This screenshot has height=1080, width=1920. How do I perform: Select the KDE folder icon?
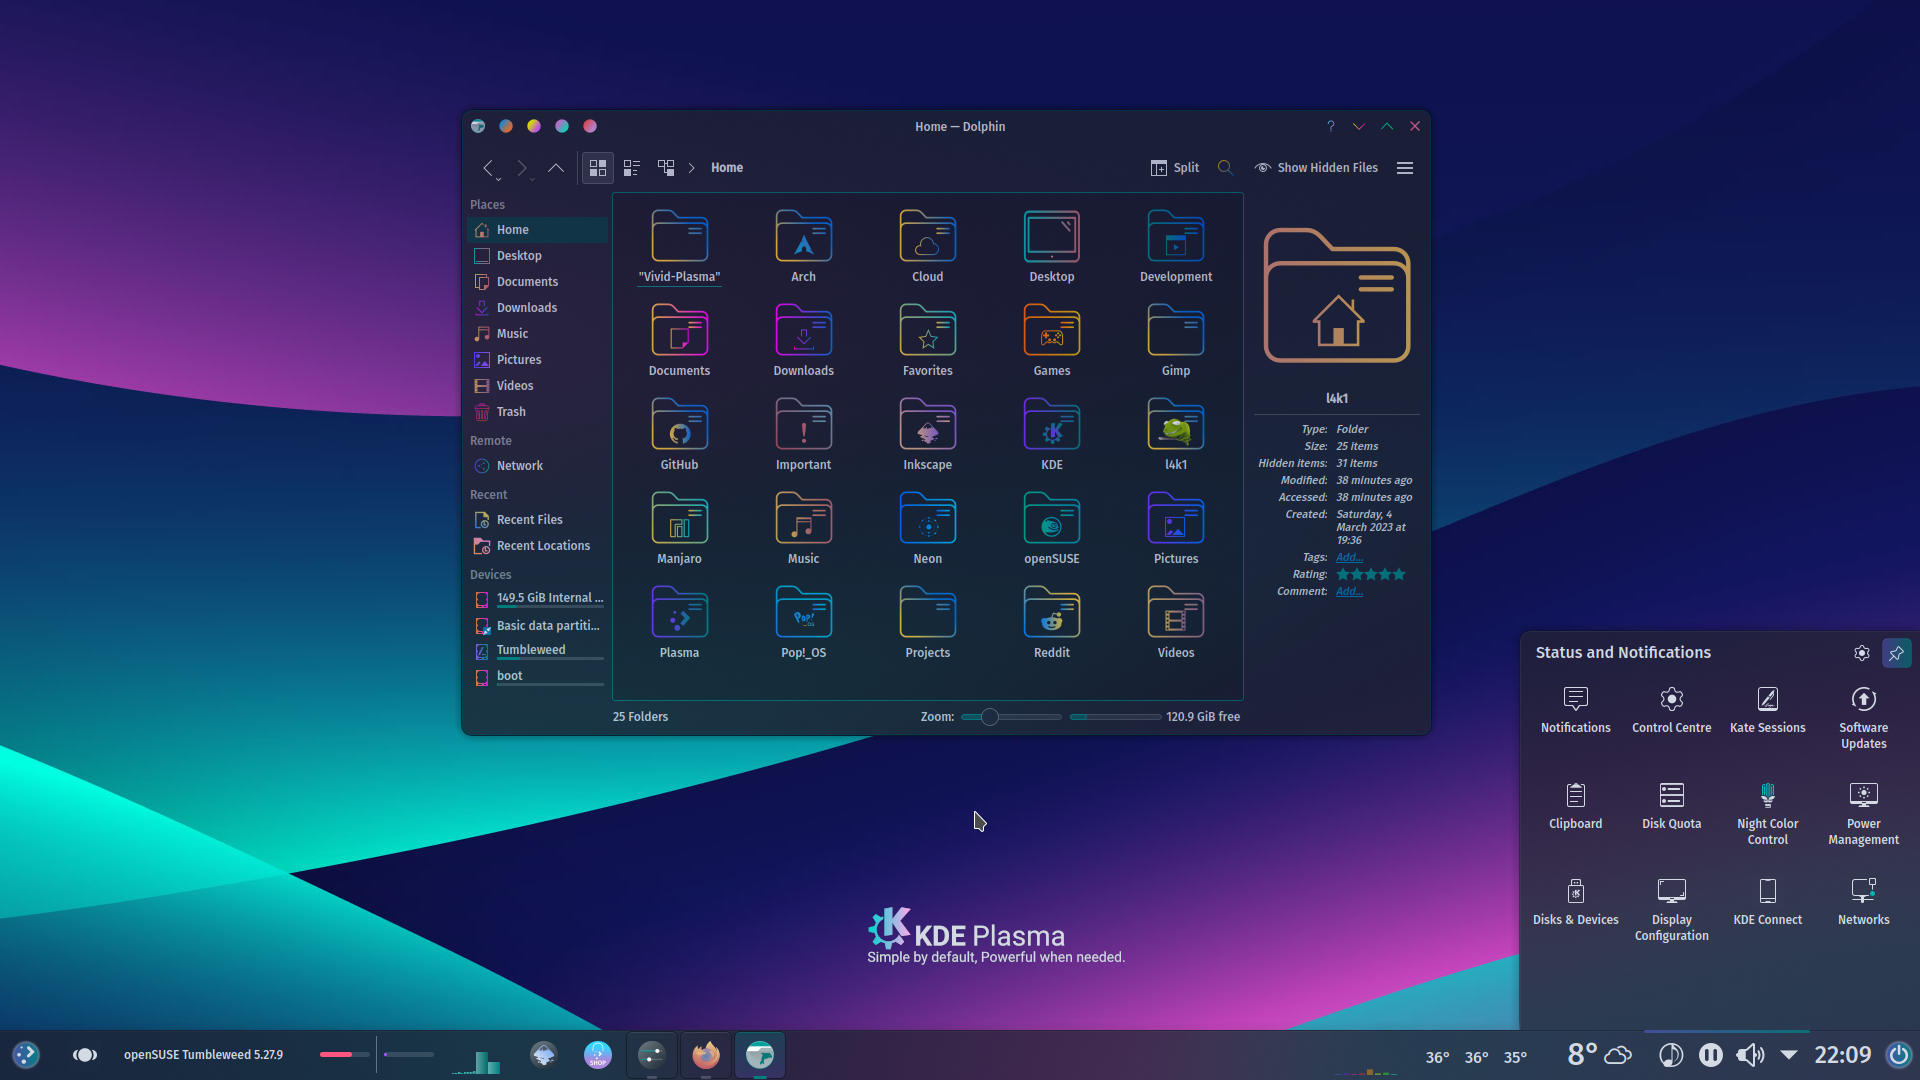[1051, 424]
